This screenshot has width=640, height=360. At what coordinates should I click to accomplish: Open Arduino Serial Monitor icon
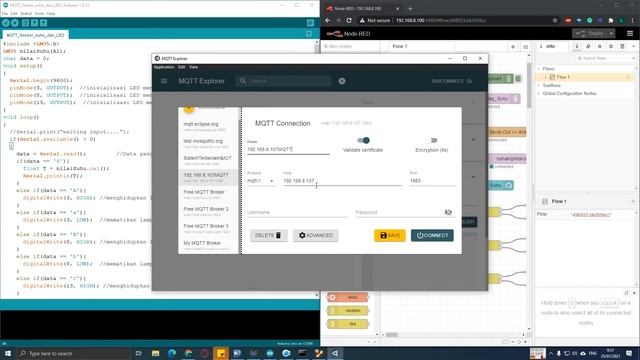[310, 23]
